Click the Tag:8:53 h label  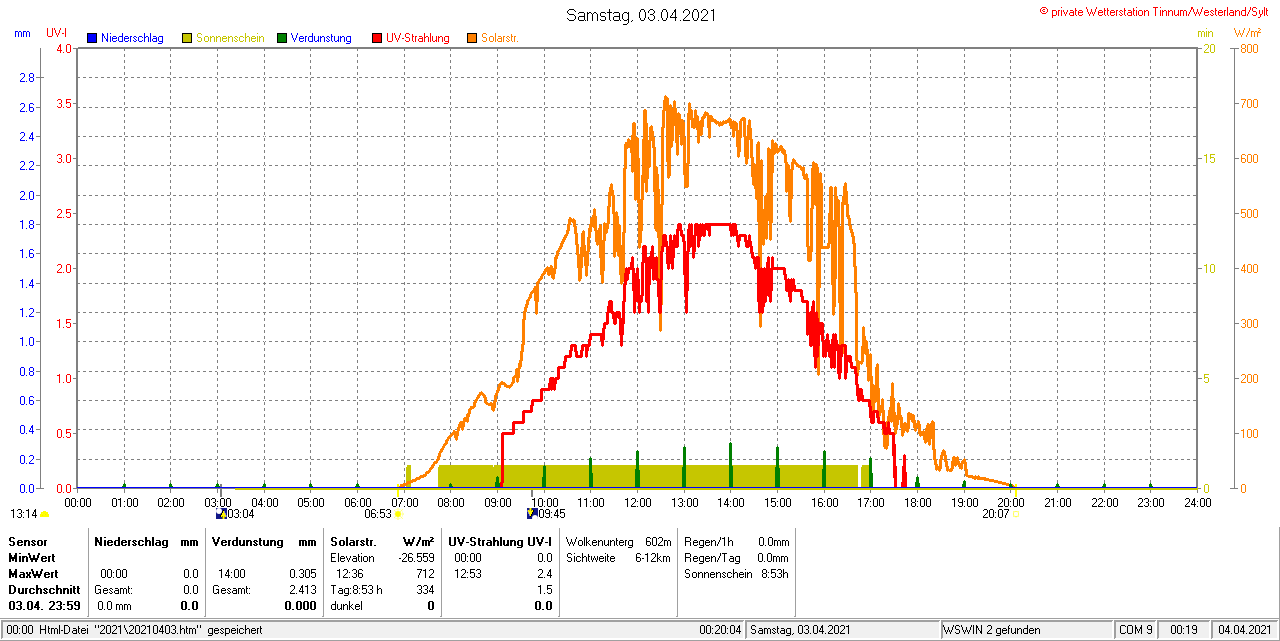[x=356, y=590]
